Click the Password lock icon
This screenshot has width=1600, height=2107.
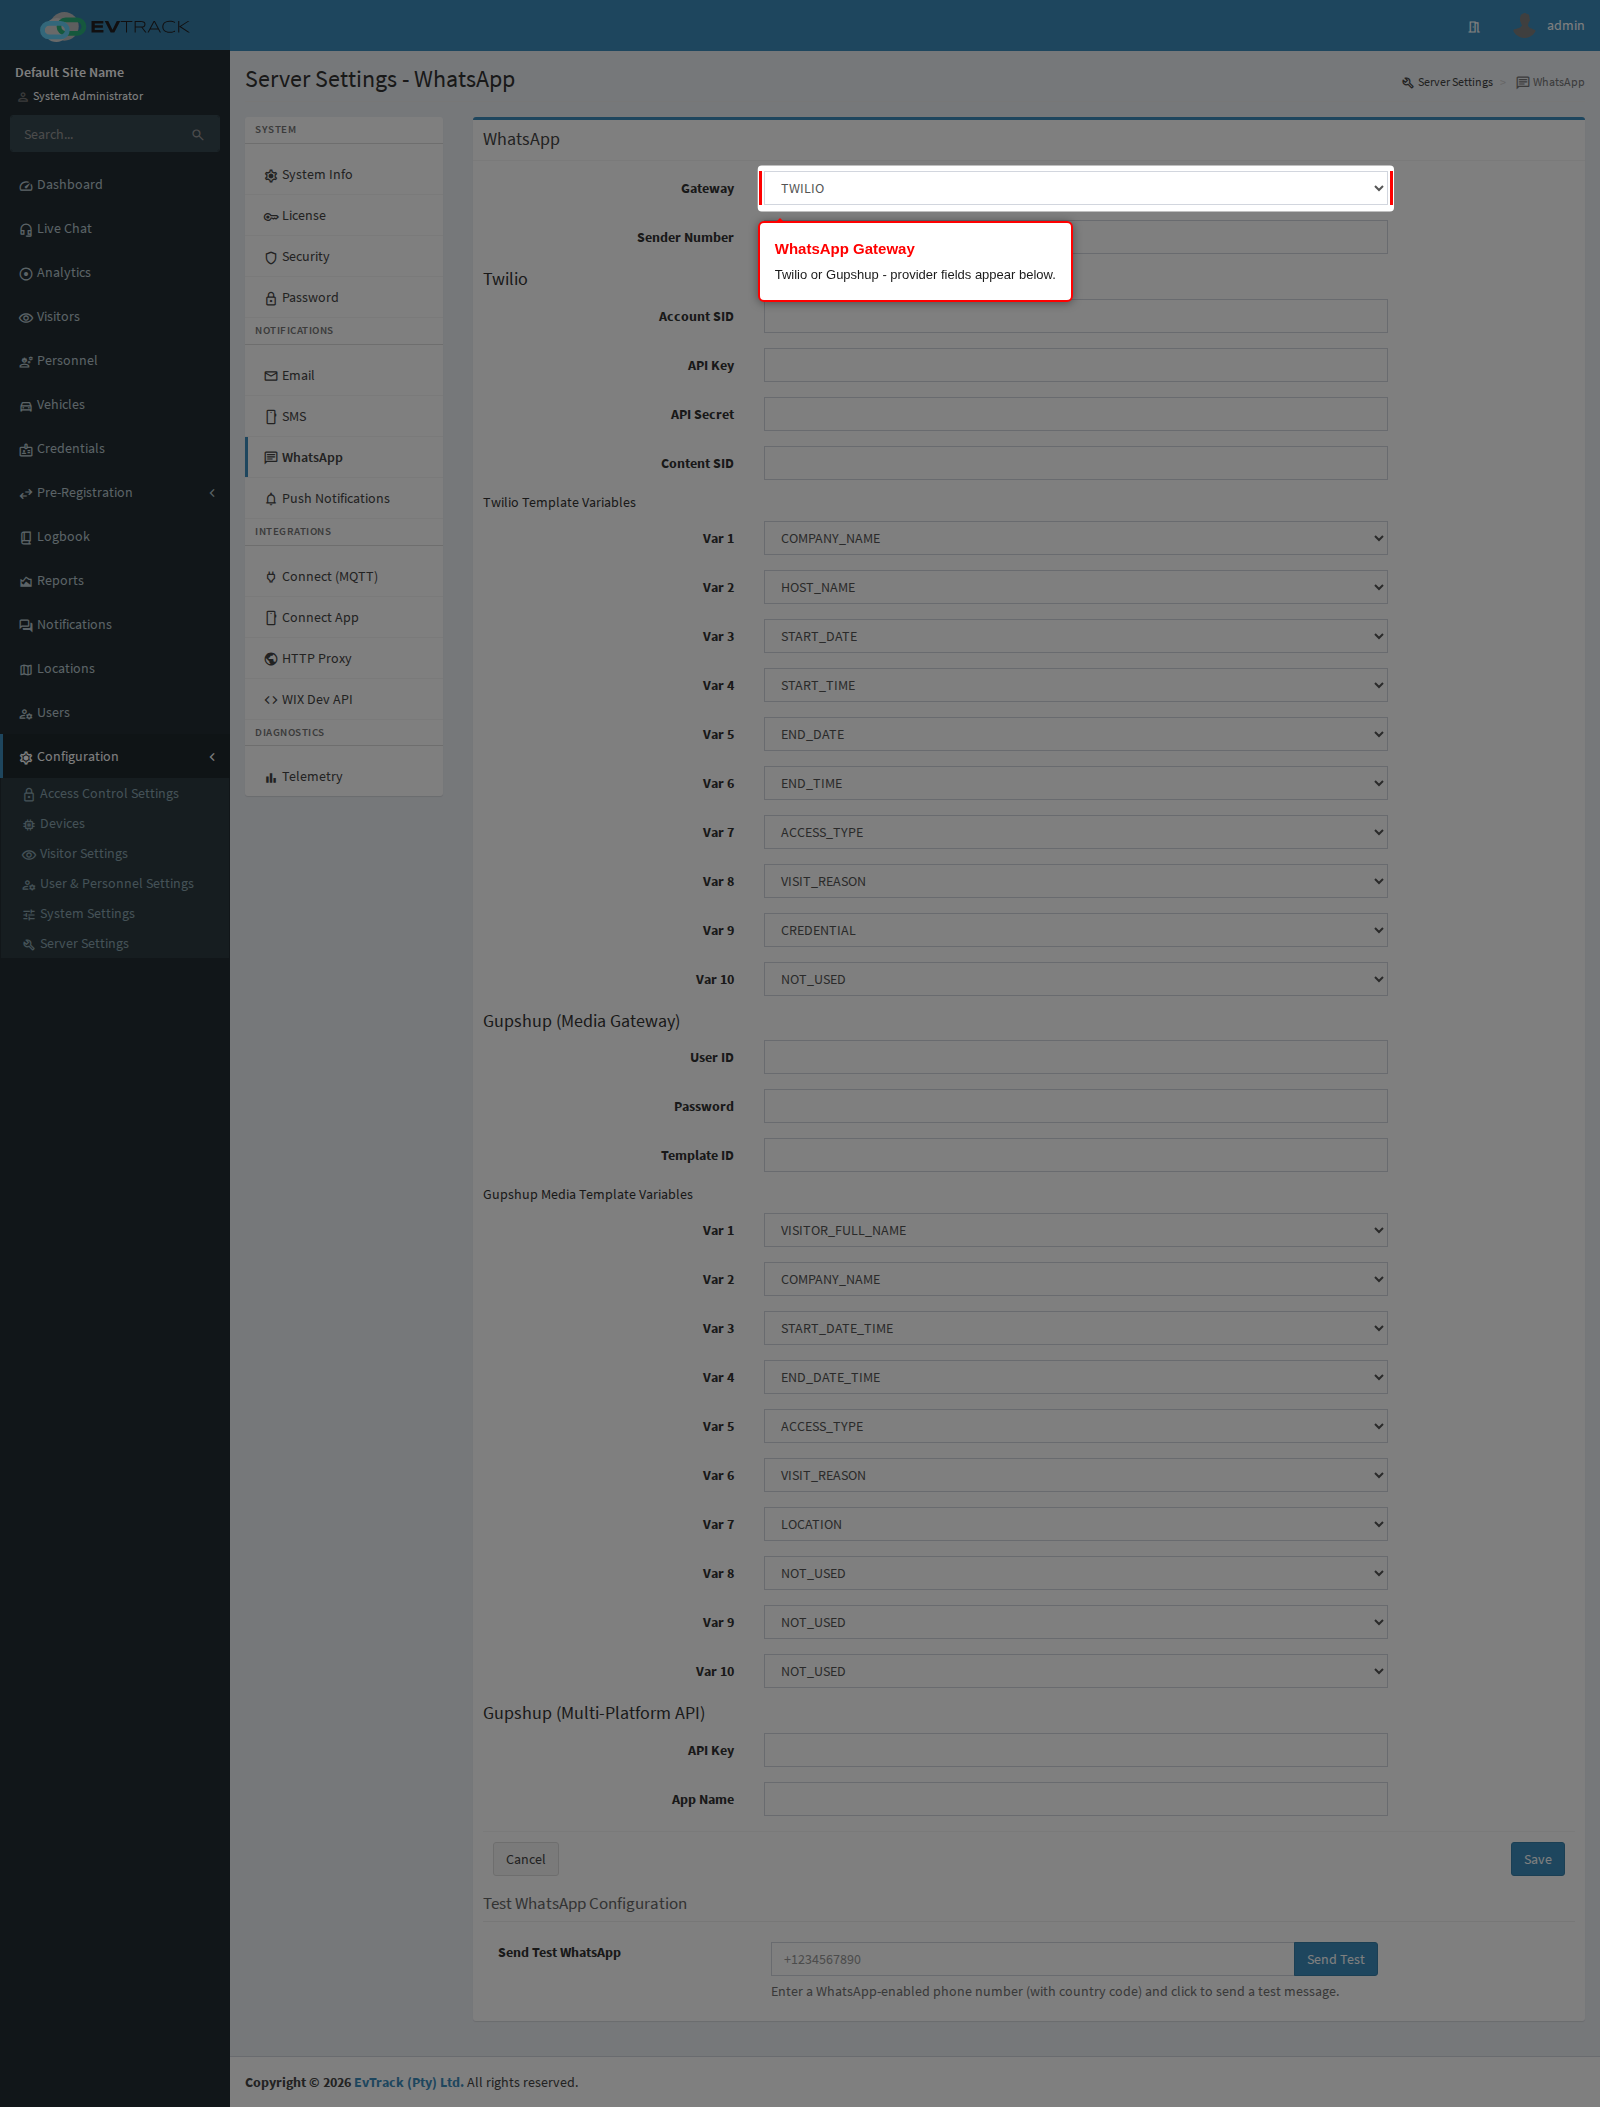pyautogui.click(x=271, y=299)
